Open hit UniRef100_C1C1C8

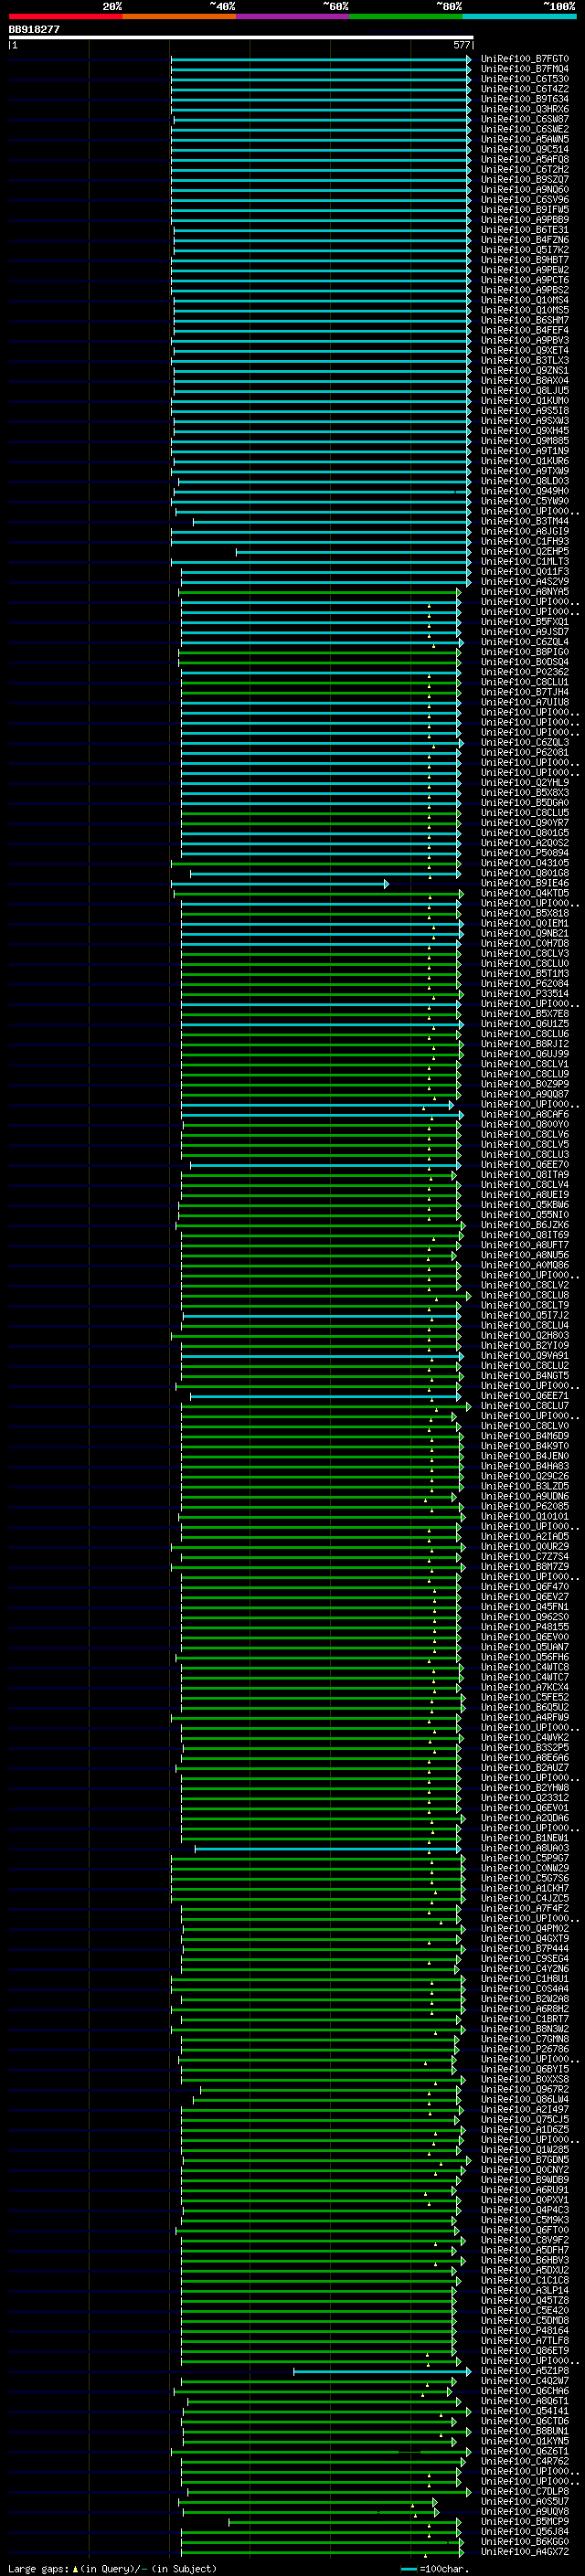pyautogui.click(x=525, y=2281)
